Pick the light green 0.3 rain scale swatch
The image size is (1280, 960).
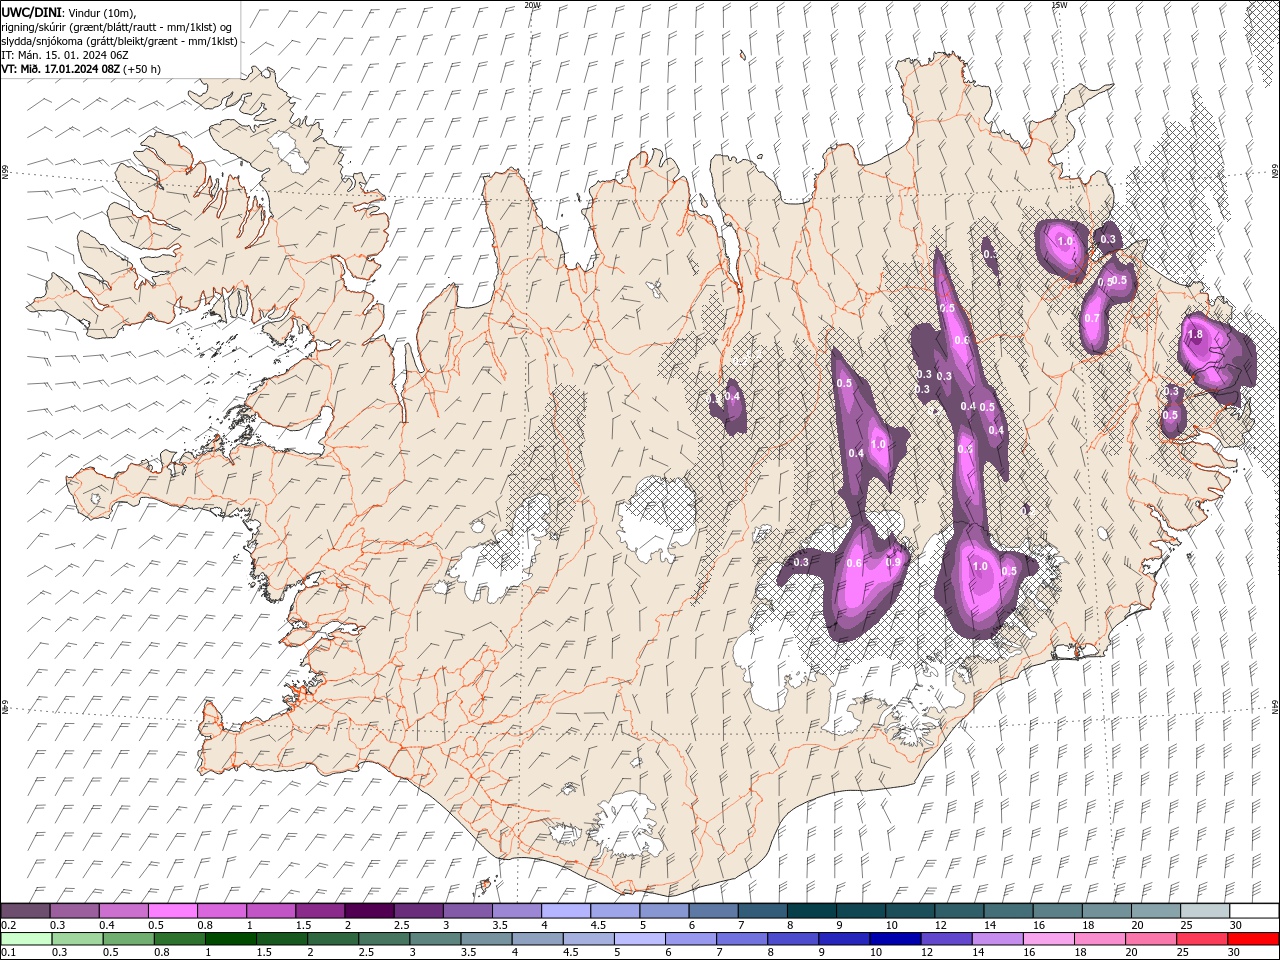(77, 939)
